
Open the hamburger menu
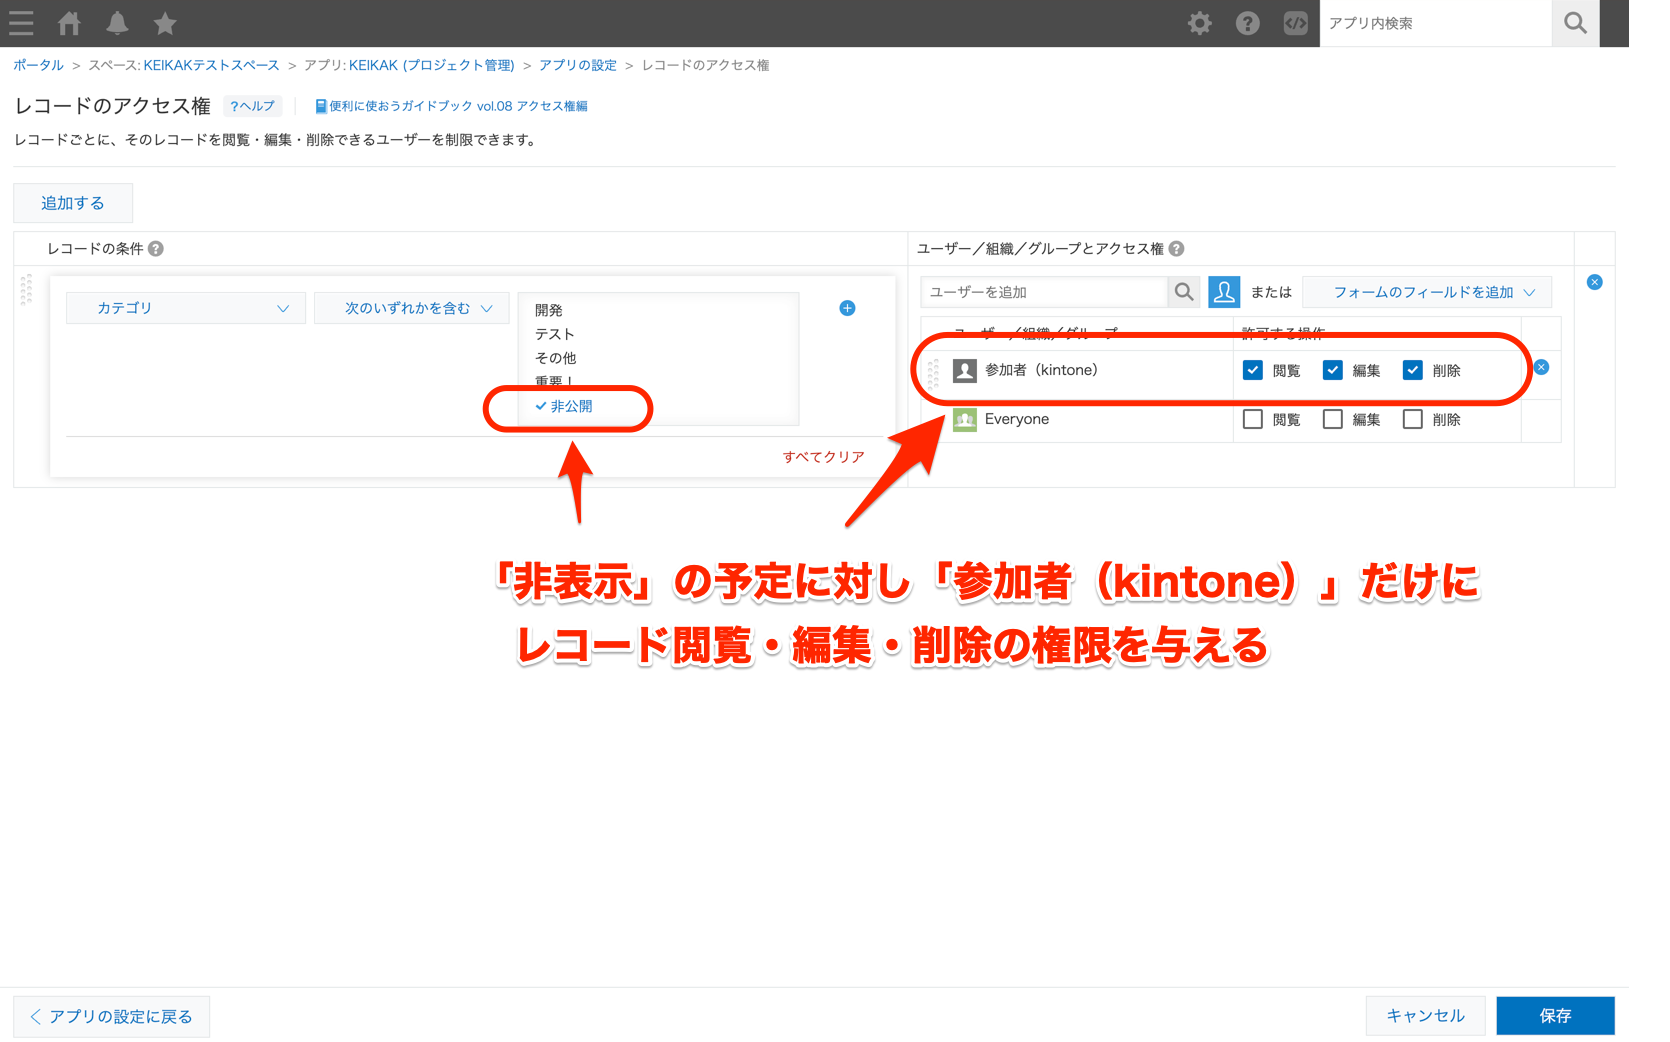click(x=21, y=23)
